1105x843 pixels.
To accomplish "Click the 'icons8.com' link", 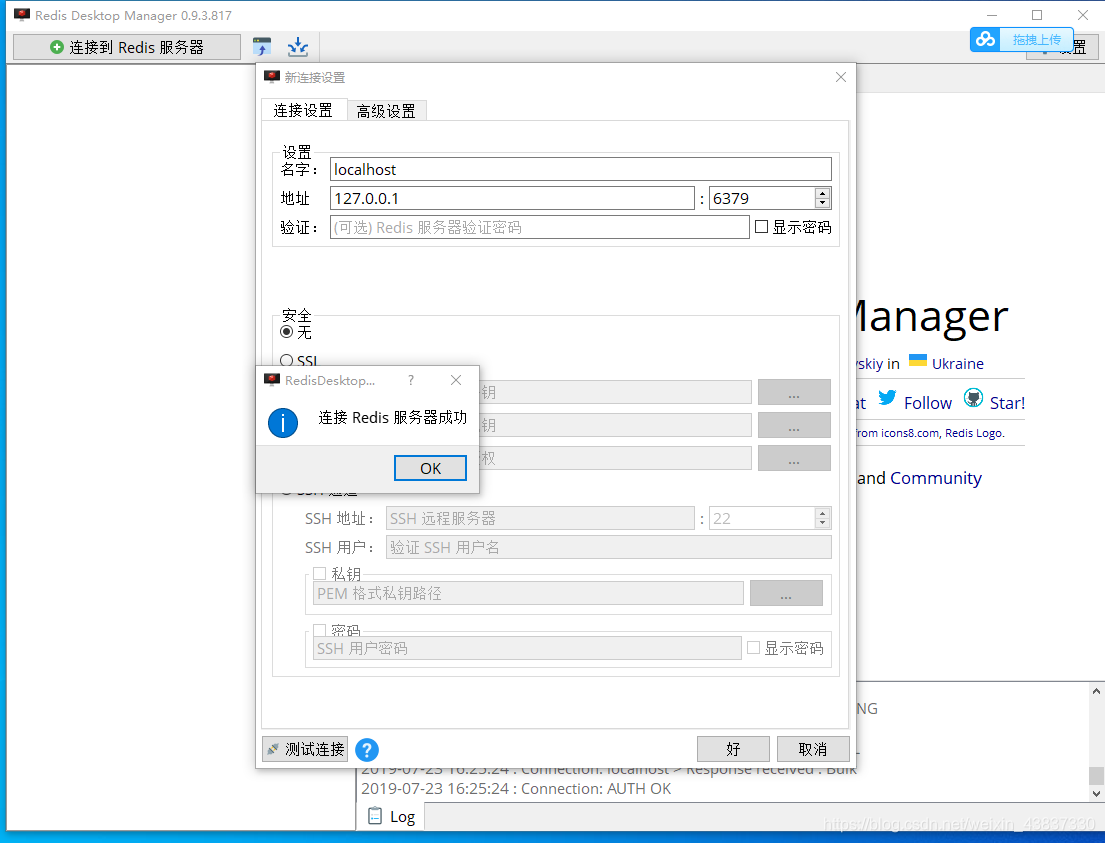I will [x=910, y=433].
